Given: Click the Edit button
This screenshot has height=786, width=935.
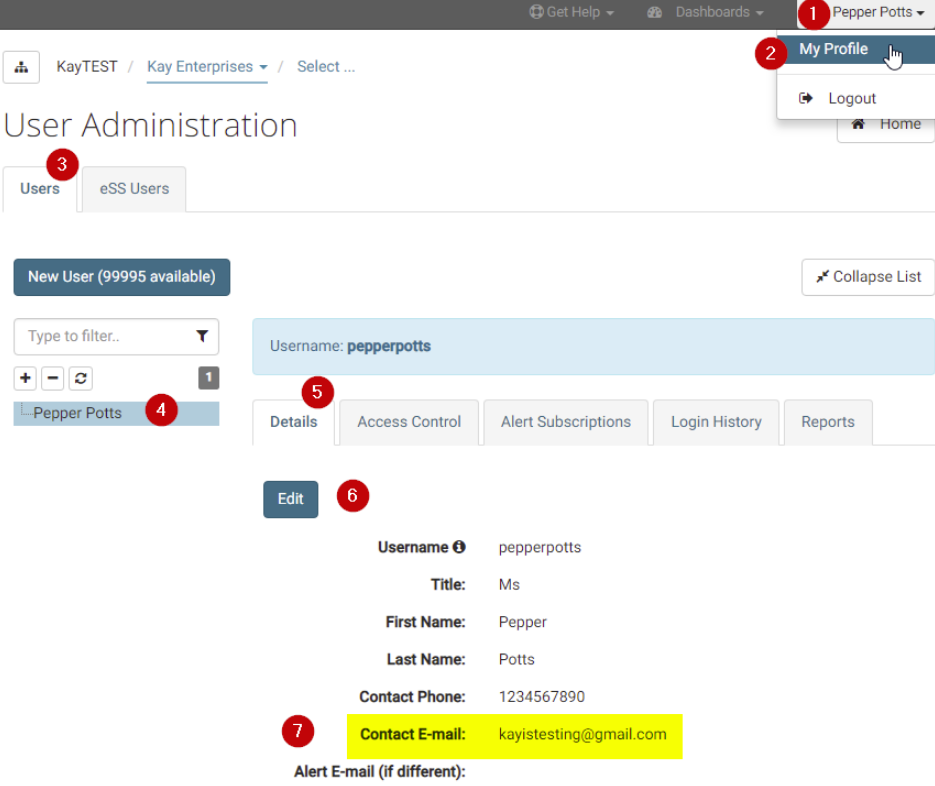Looking at the screenshot, I should 290,498.
